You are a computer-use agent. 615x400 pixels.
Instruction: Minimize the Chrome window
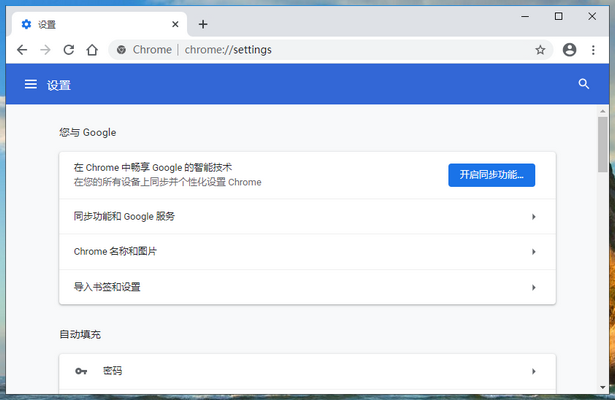click(525, 16)
